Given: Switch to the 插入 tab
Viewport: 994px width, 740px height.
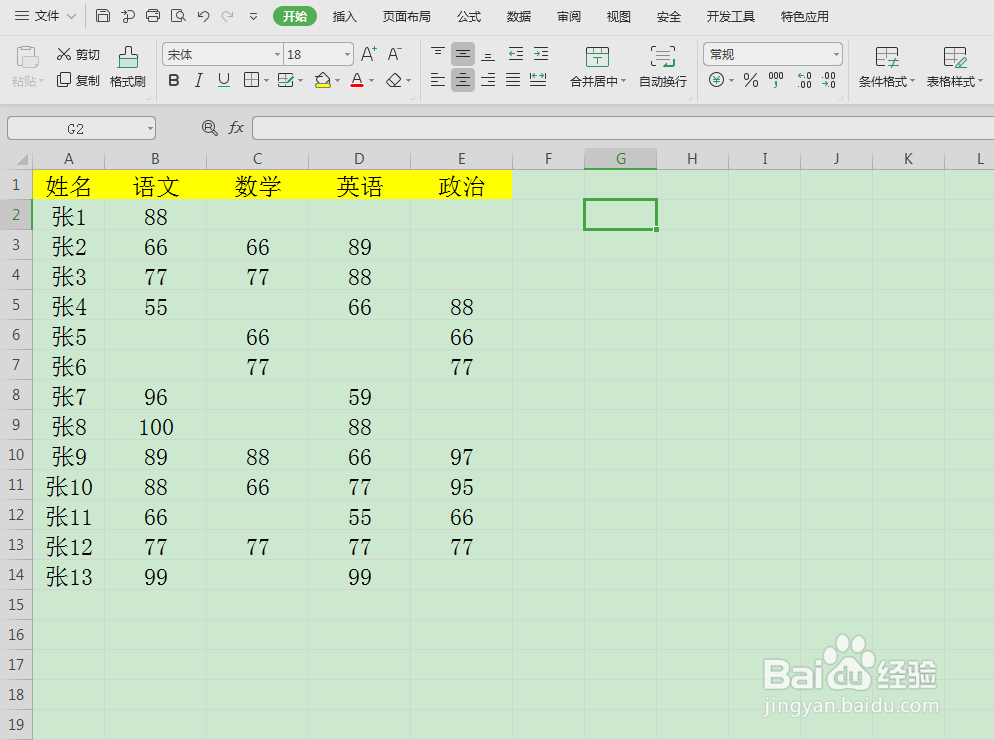Looking at the screenshot, I should click(345, 16).
